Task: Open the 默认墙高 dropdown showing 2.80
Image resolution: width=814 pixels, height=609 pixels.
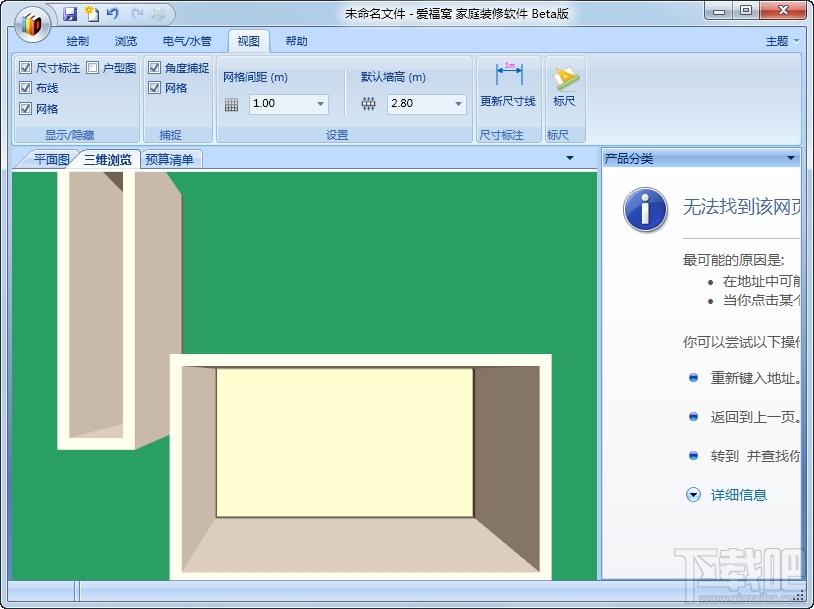Action: pos(458,104)
